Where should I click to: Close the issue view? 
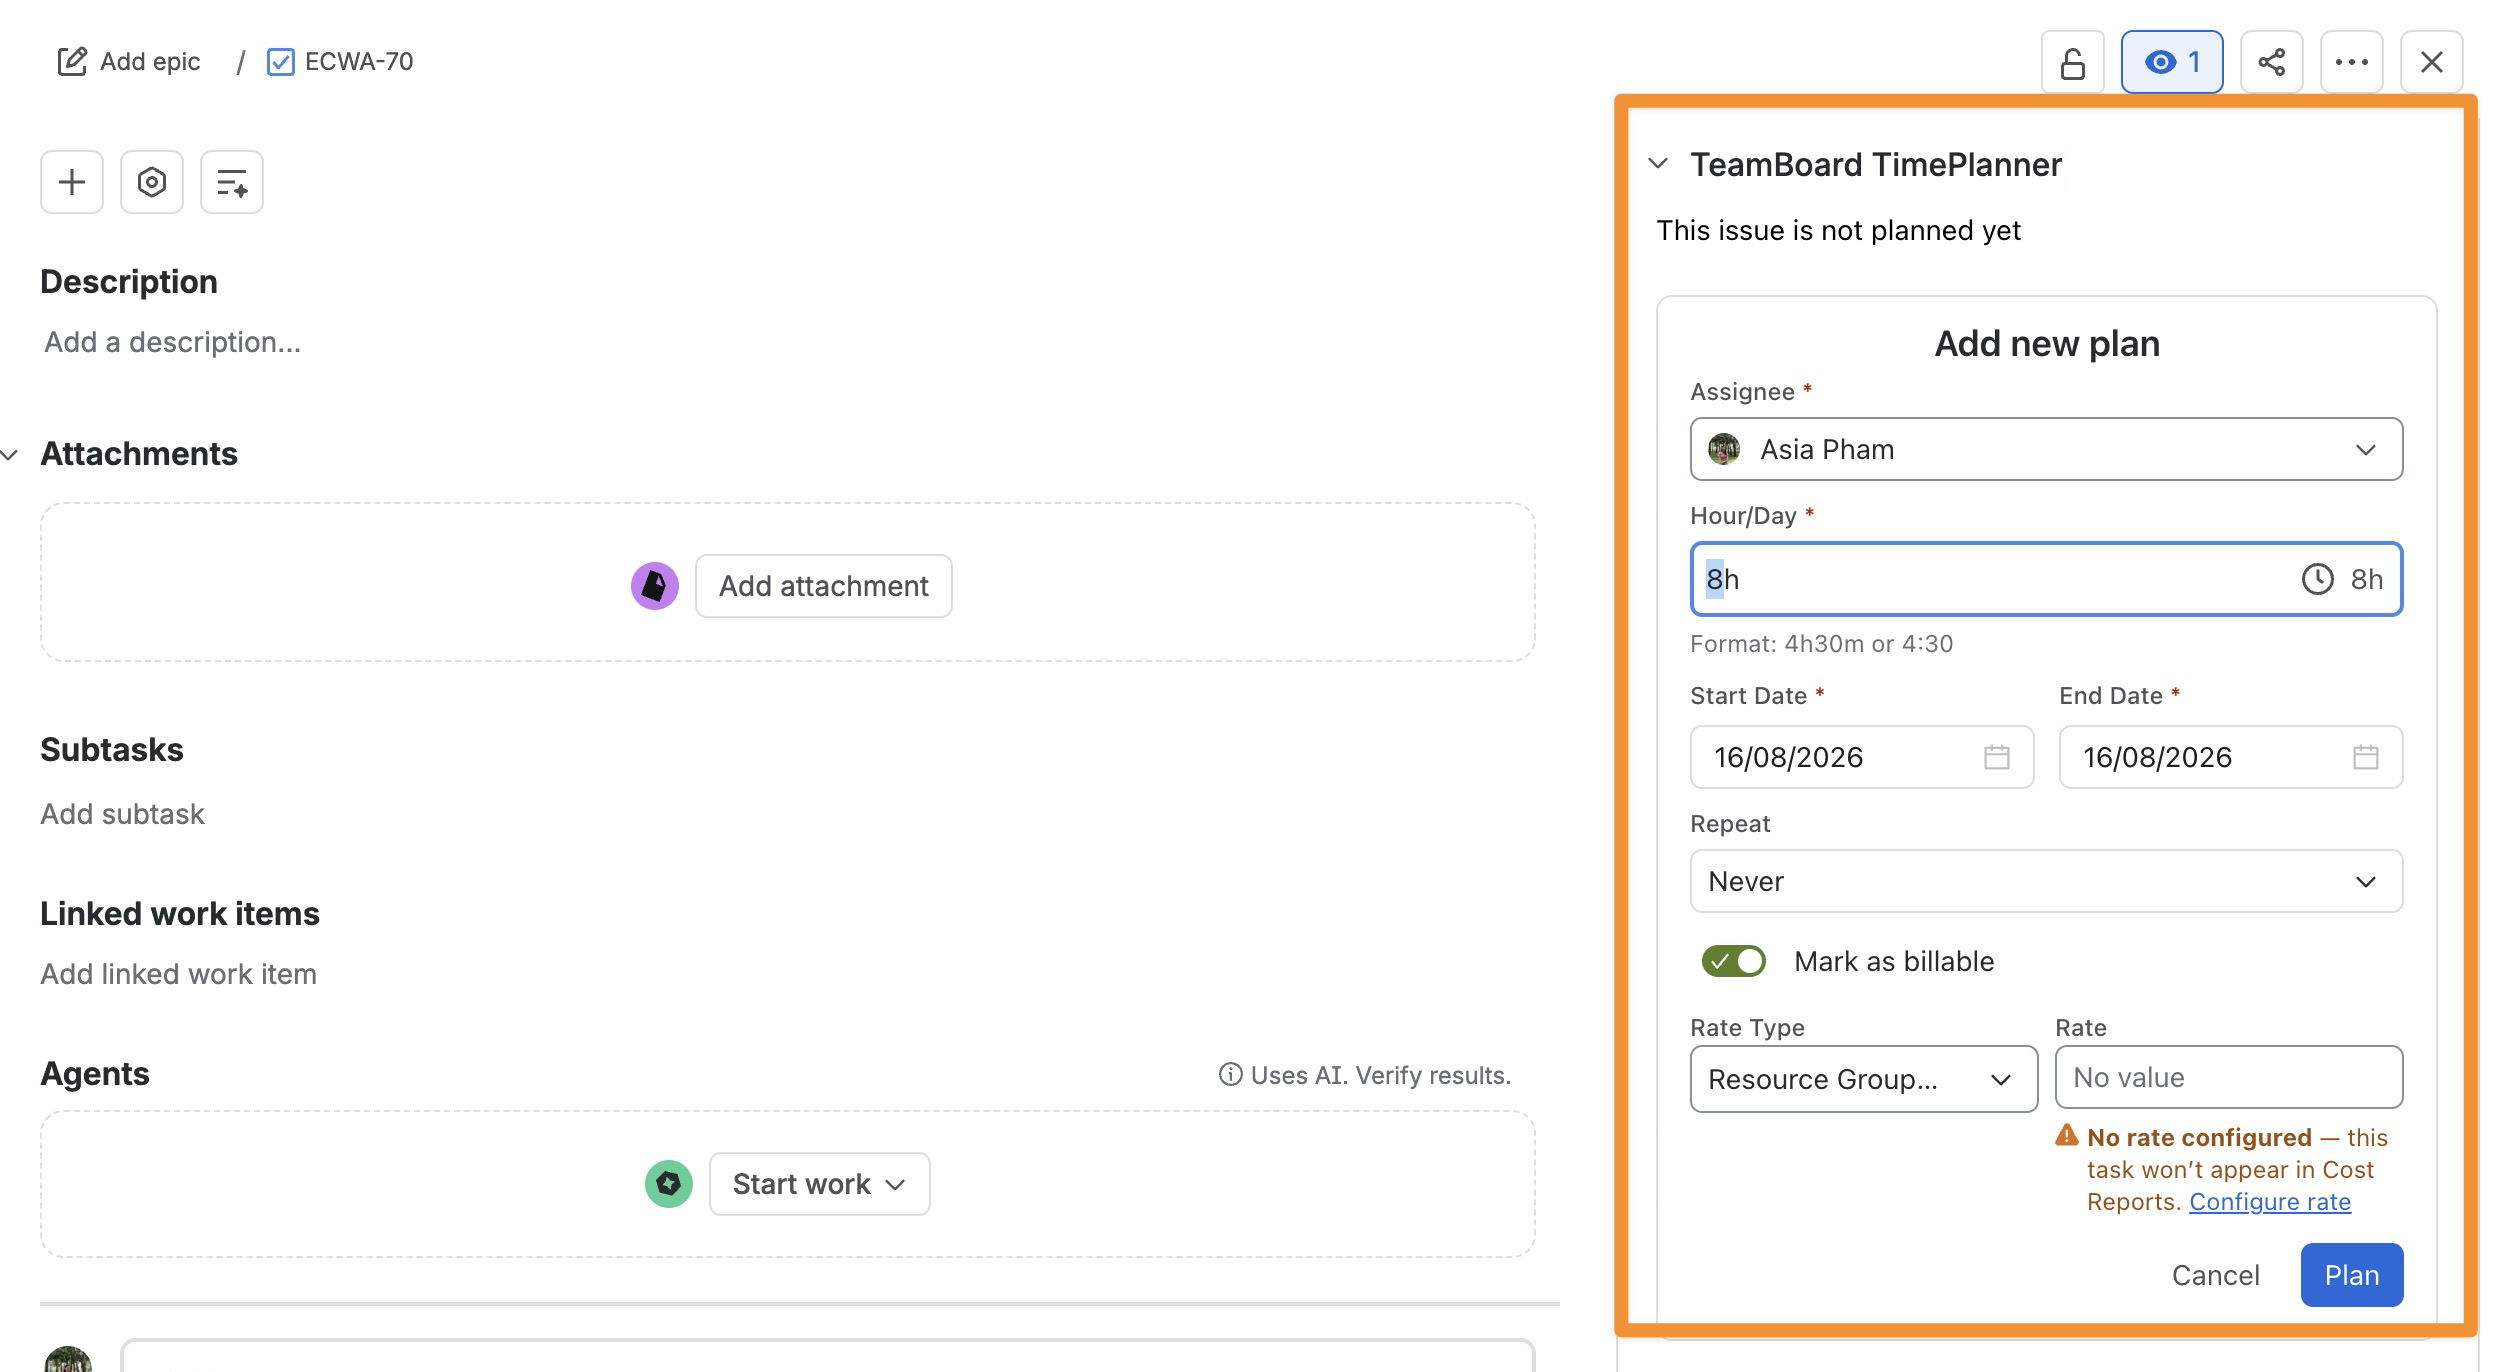coord(2432,62)
